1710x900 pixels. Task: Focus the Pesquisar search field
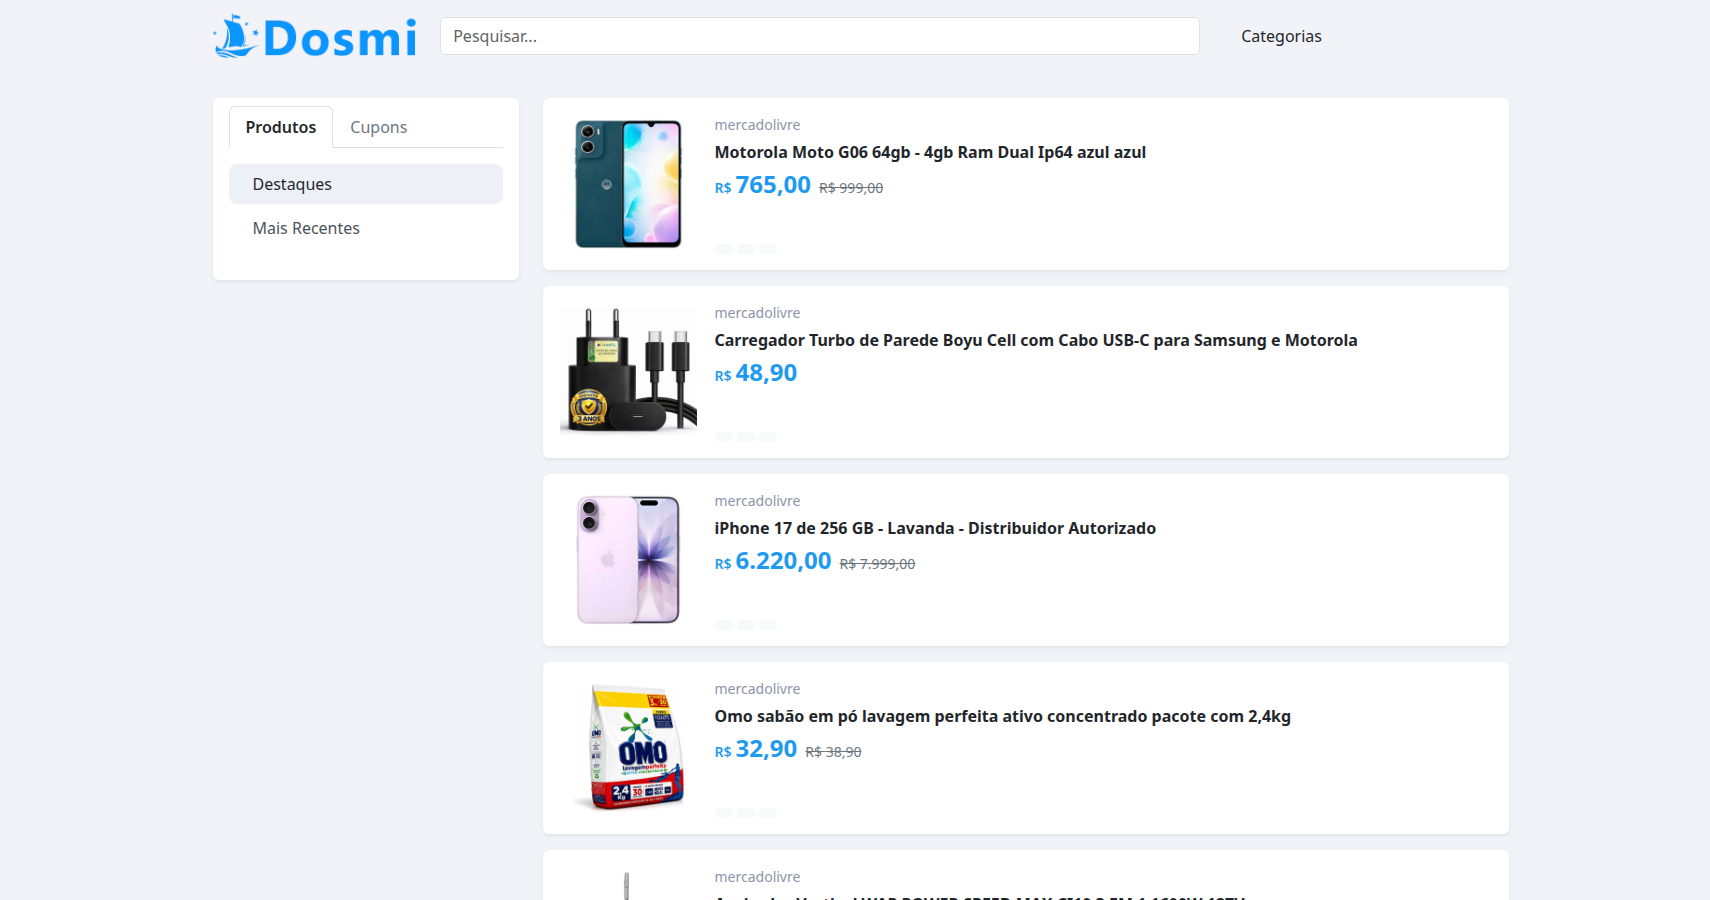pyautogui.click(x=819, y=36)
